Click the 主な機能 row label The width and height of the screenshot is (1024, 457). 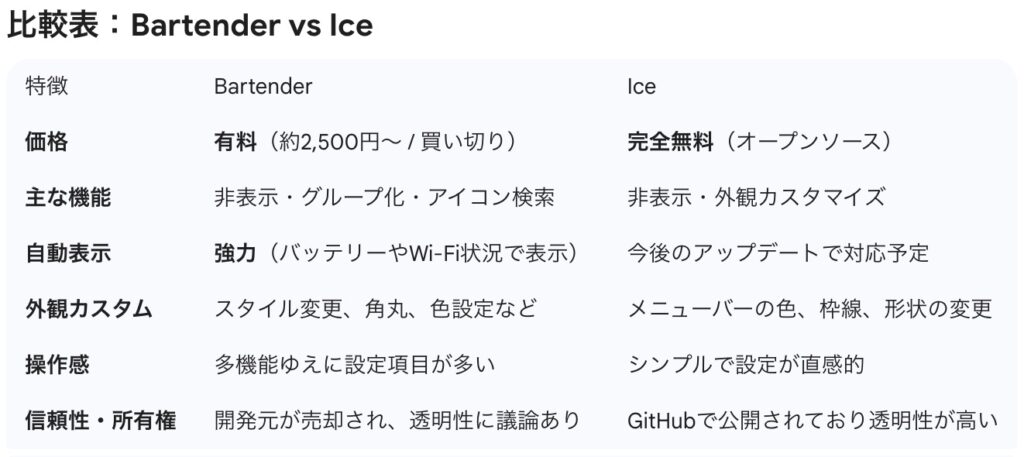[68, 197]
